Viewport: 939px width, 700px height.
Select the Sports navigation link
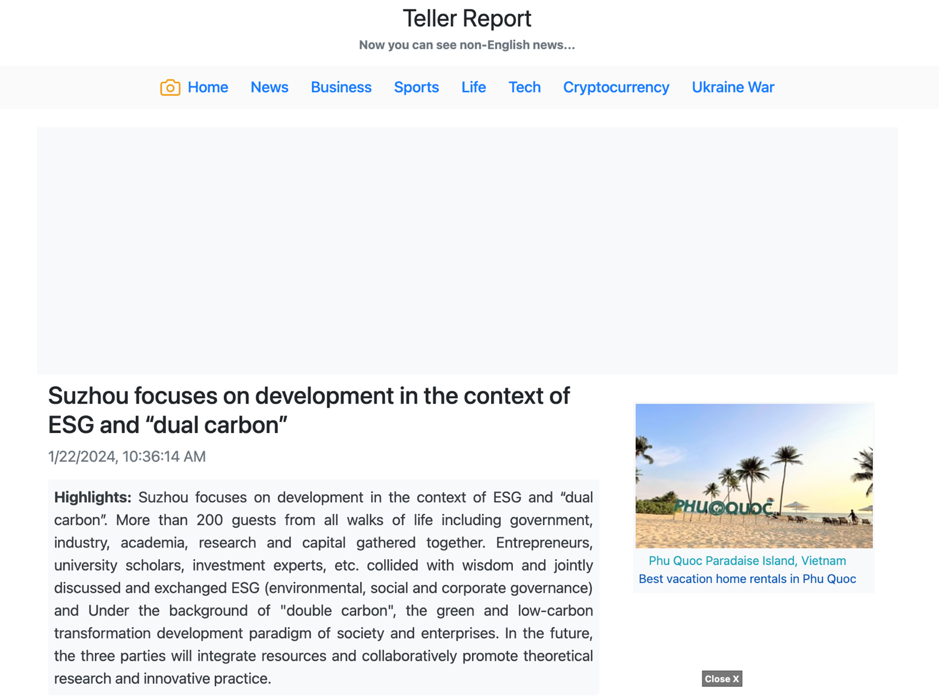point(416,87)
